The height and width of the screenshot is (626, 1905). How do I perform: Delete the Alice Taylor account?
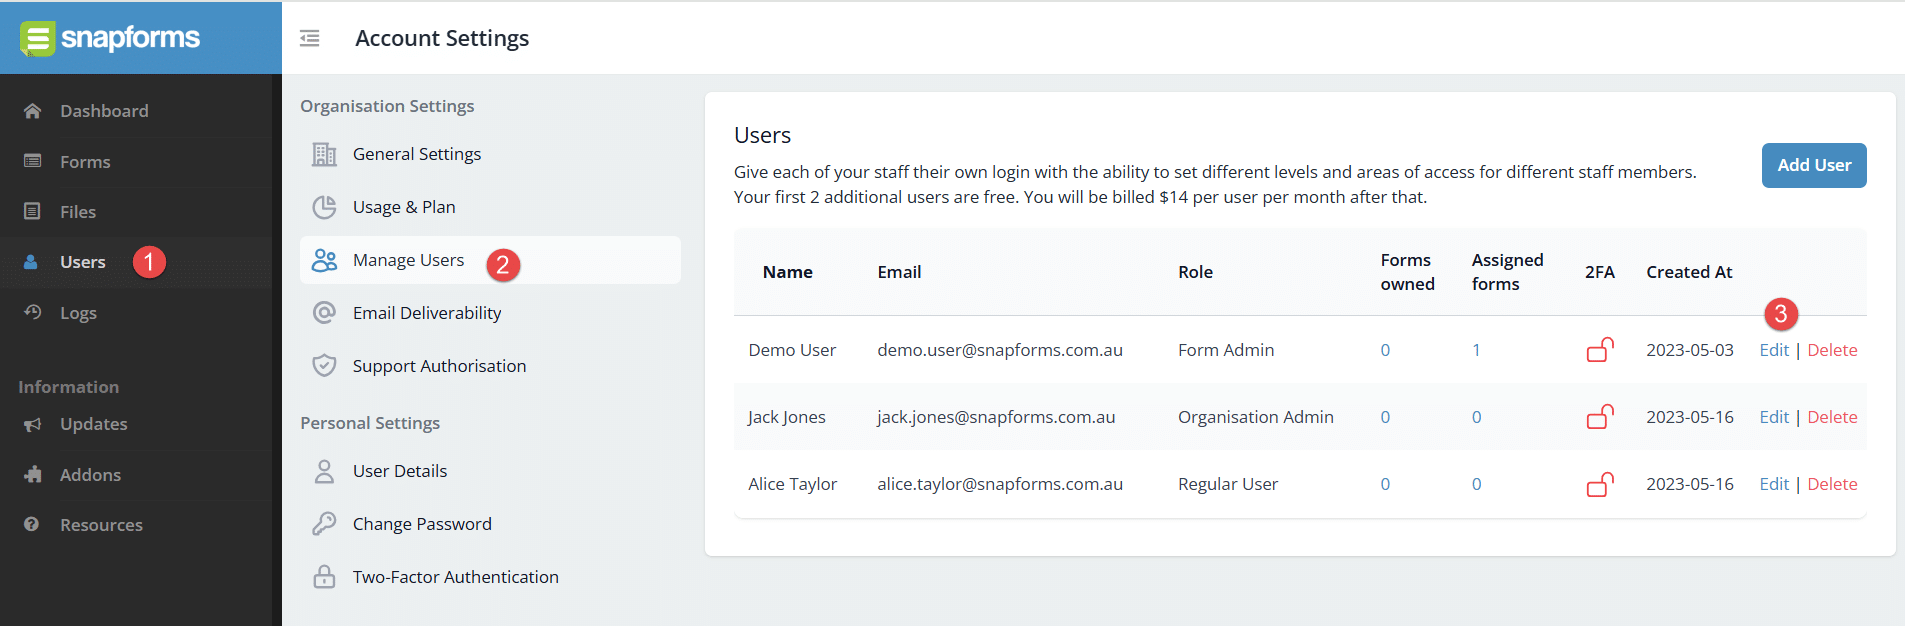(x=1832, y=484)
